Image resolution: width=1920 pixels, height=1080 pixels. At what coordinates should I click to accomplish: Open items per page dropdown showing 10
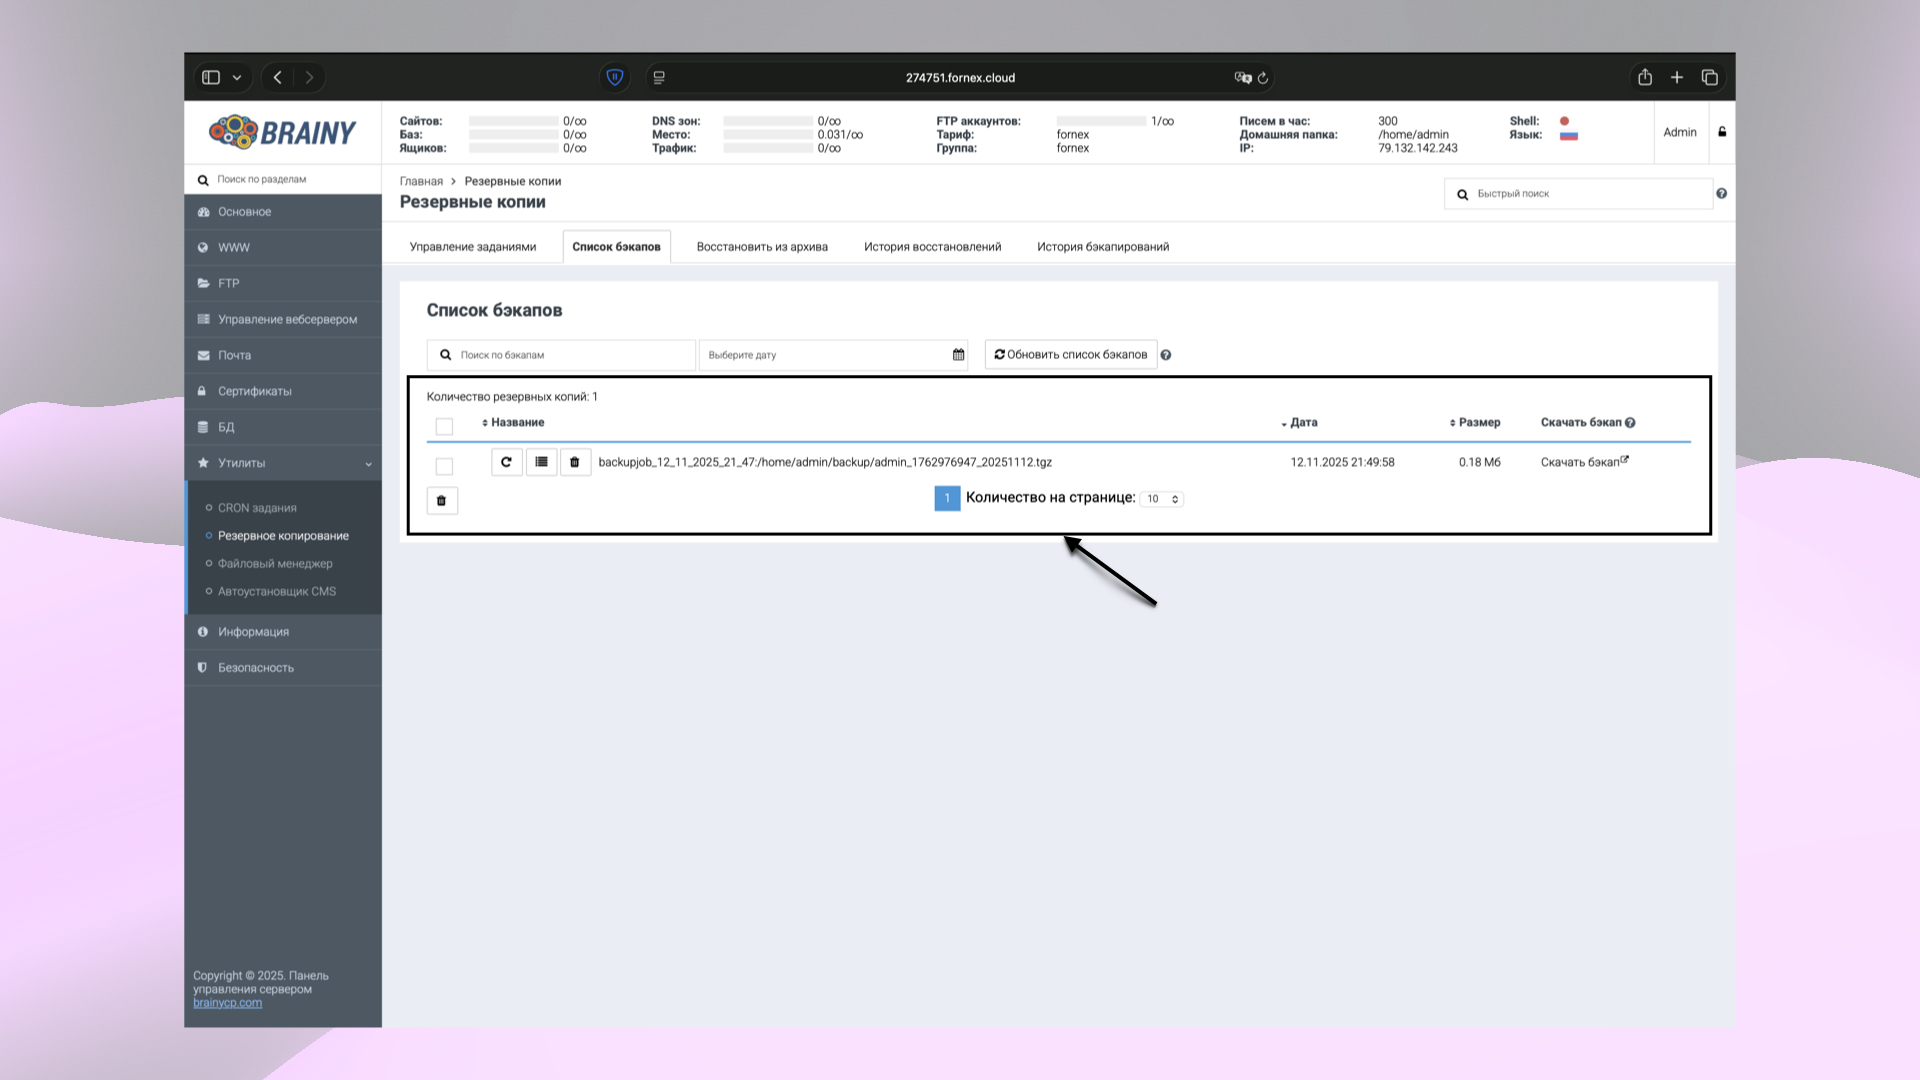coord(1162,499)
